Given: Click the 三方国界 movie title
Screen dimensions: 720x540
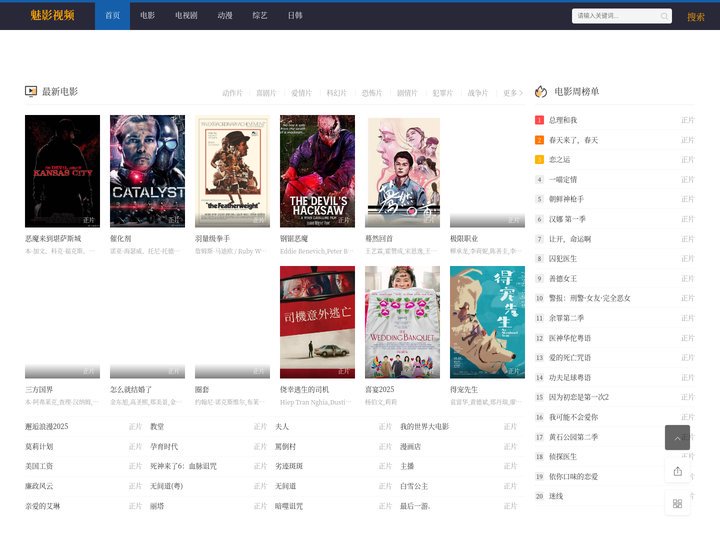Looking at the screenshot, I should [39, 390].
